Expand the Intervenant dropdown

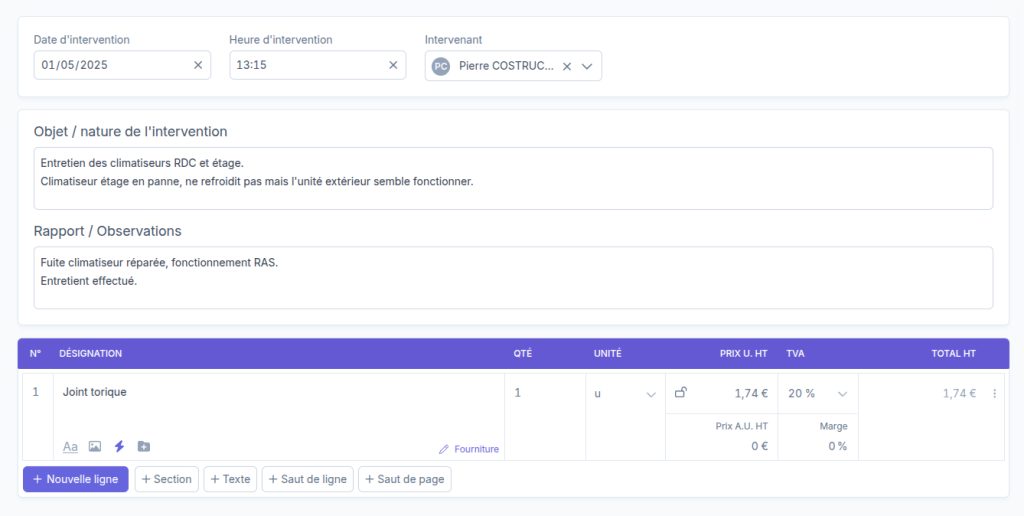[587, 66]
